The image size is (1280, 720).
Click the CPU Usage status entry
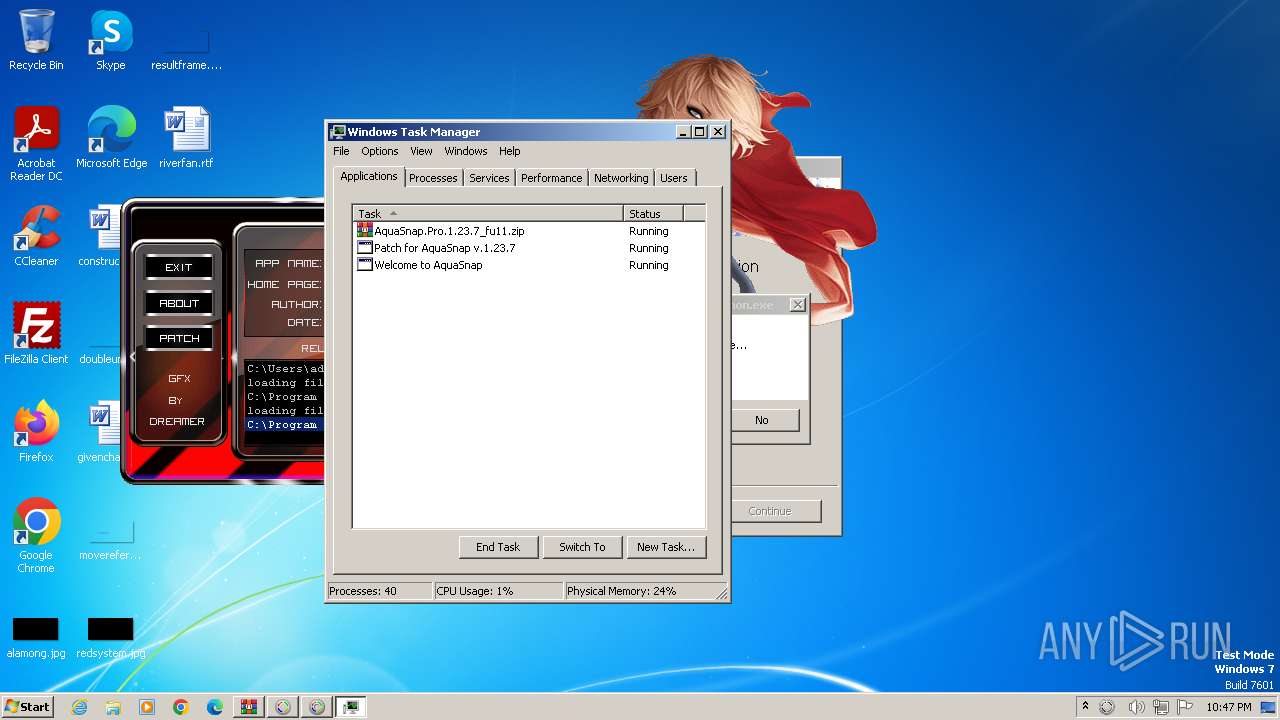[498, 591]
